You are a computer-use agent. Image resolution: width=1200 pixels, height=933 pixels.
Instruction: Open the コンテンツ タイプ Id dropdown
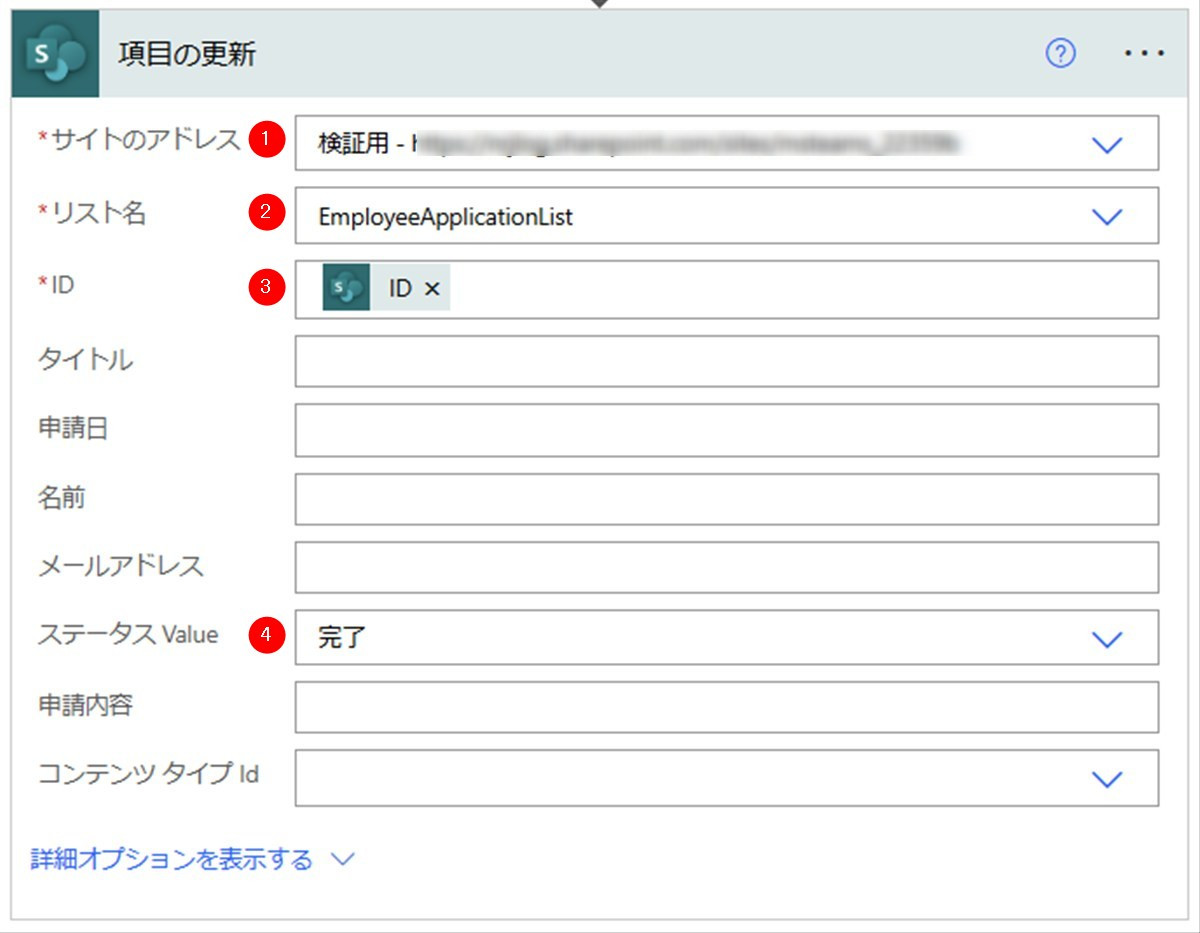[x=1107, y=779]
